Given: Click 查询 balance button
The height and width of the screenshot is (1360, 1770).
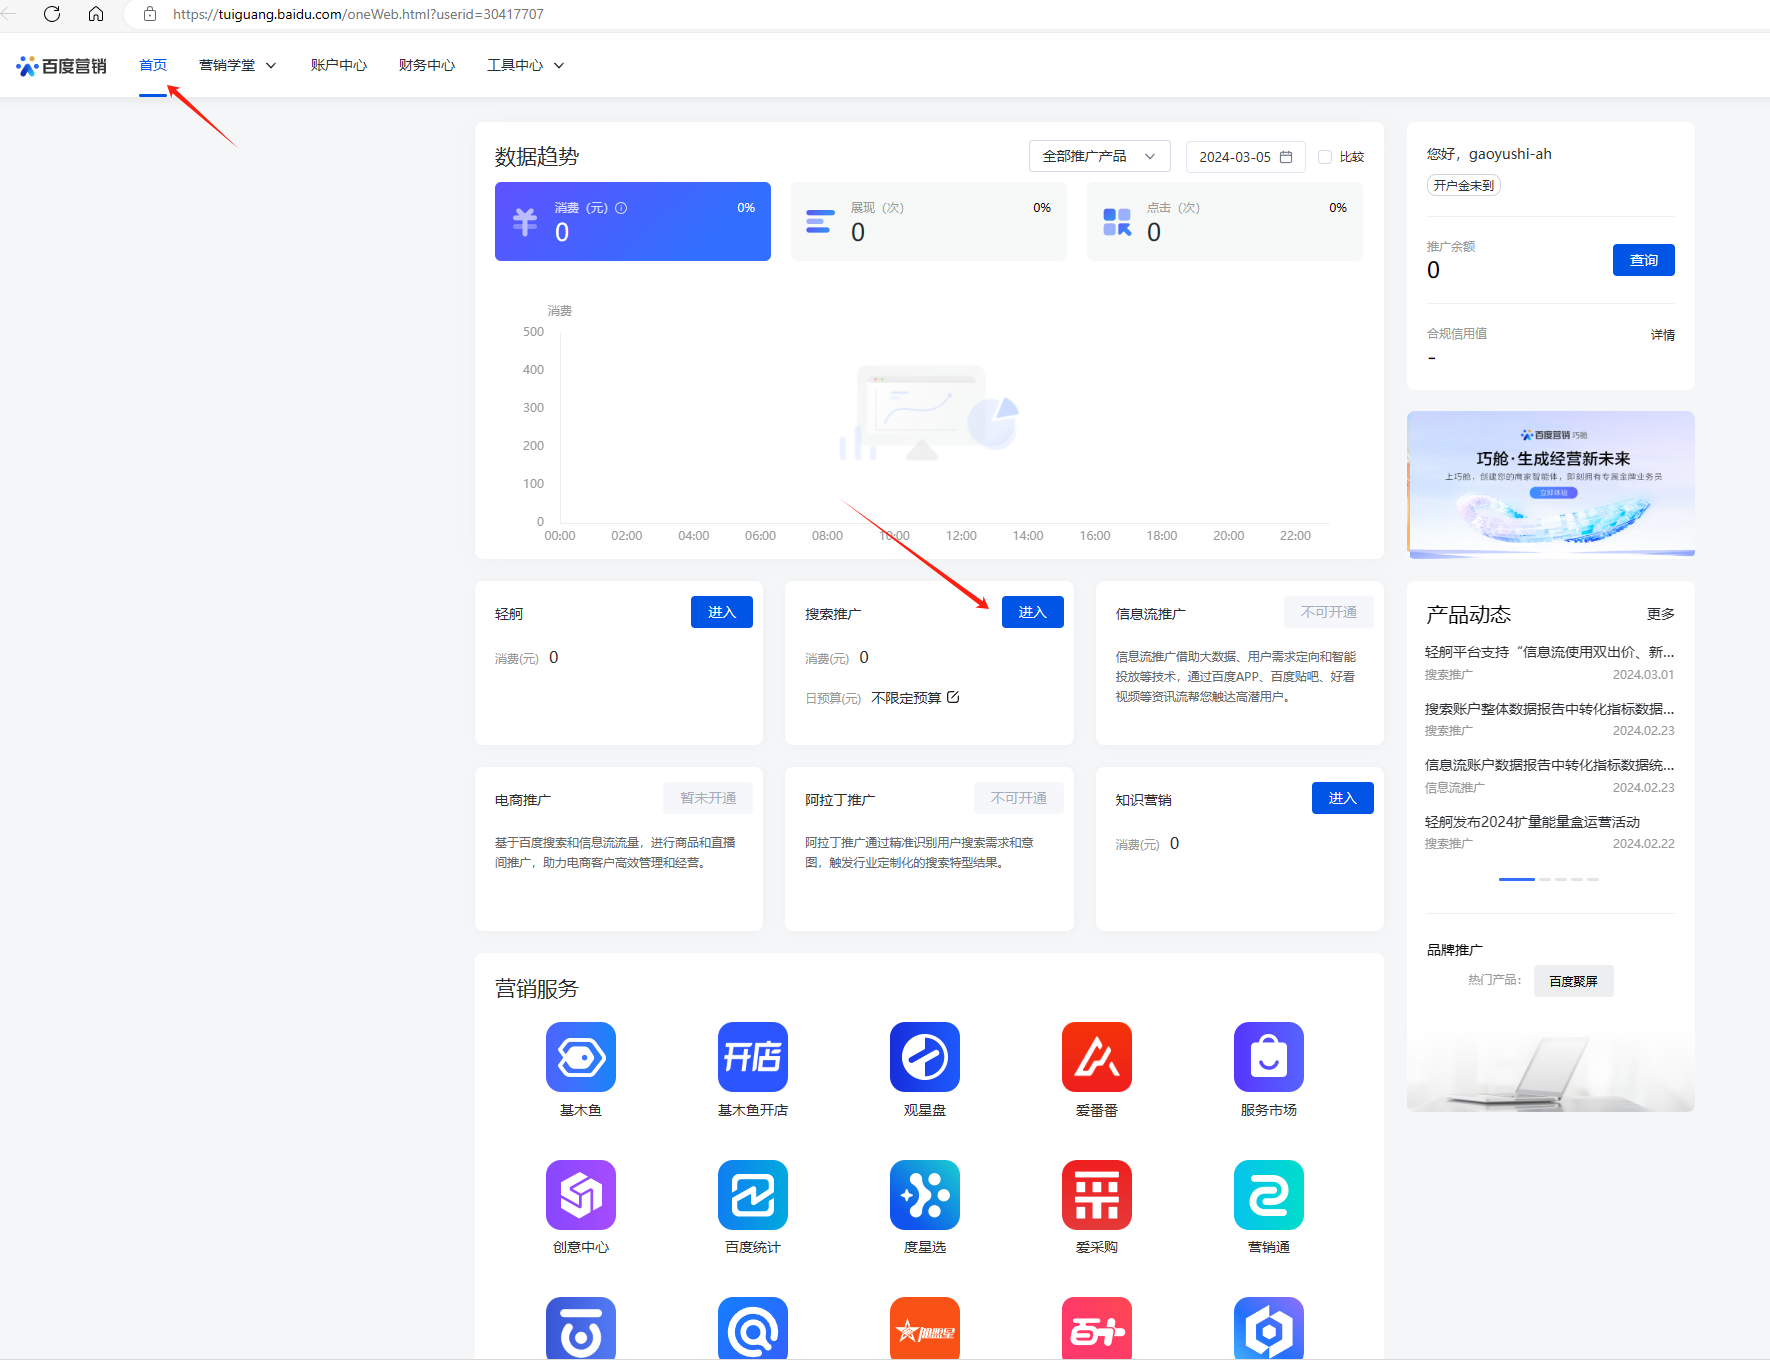Looking at the screenshot, I should pyautogui.click(x=1644, y=260).
